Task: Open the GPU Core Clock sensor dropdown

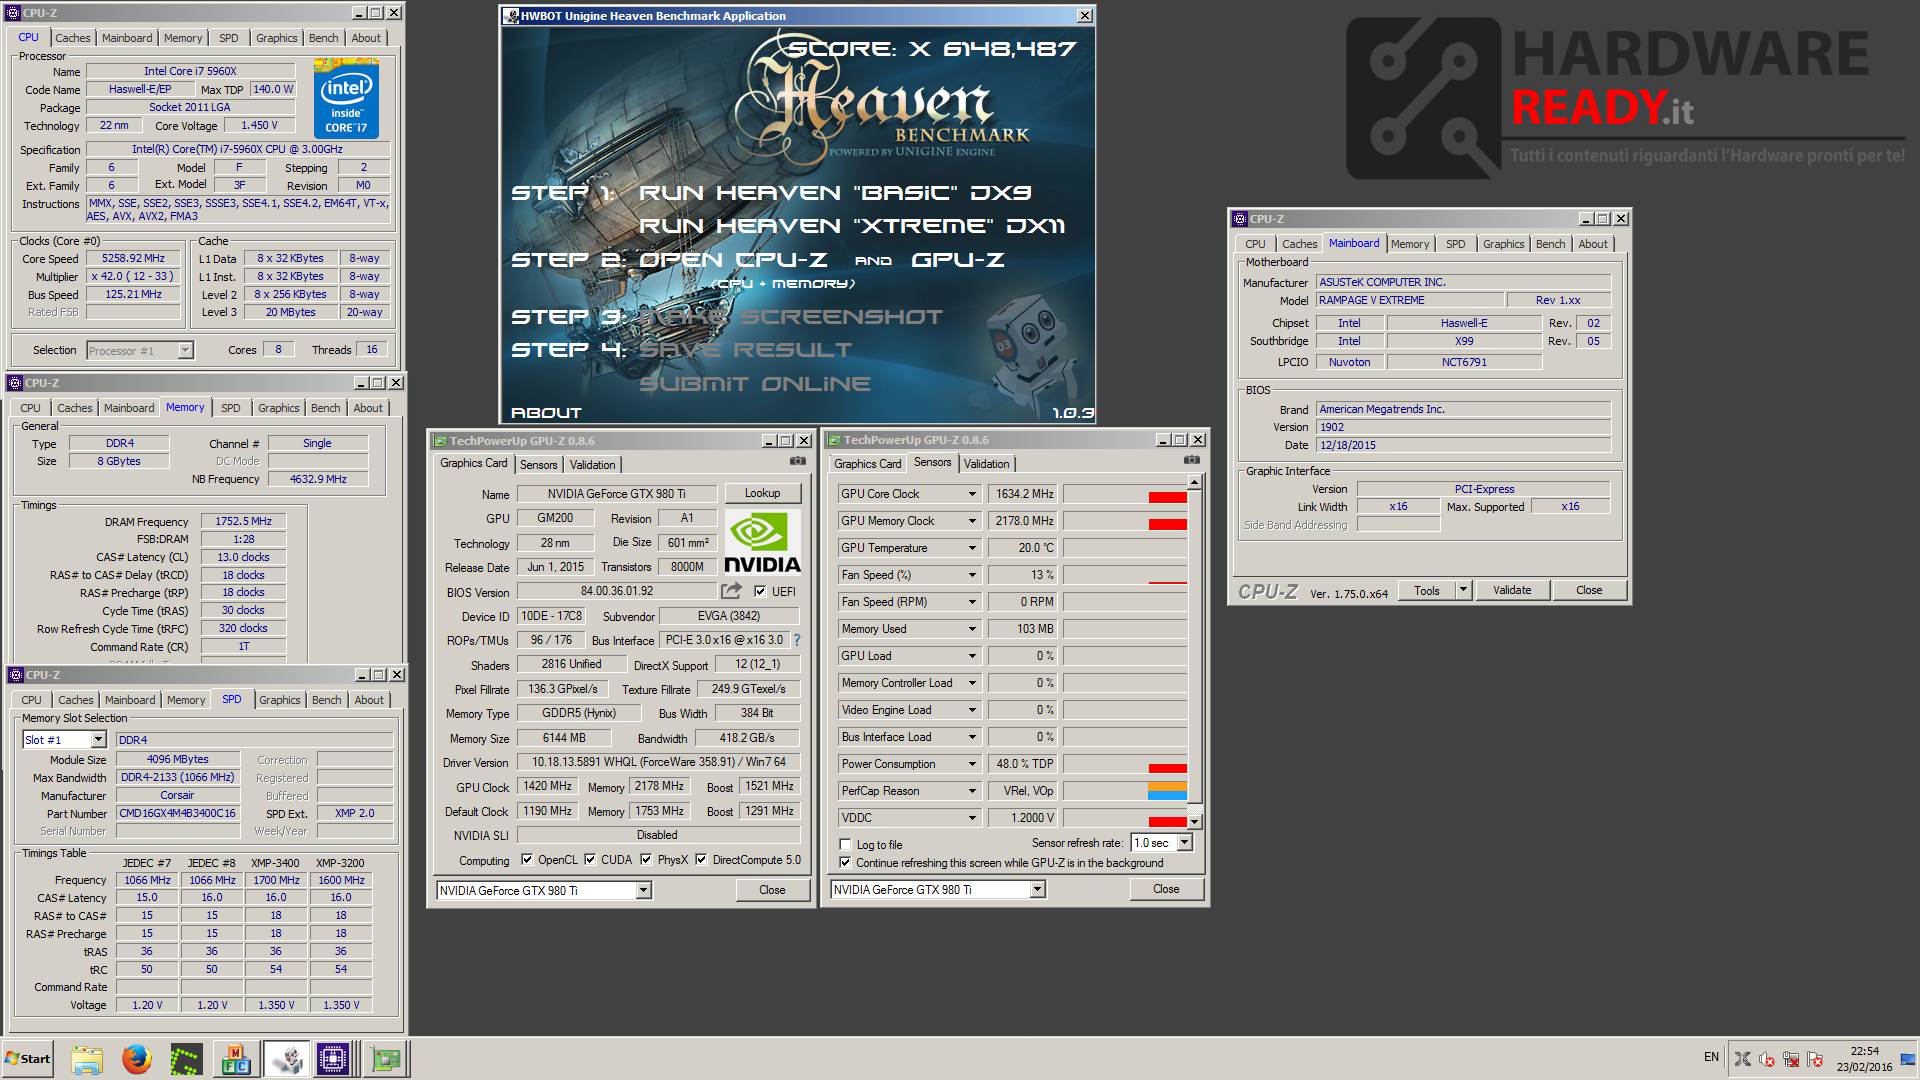Action: [971, 494]
